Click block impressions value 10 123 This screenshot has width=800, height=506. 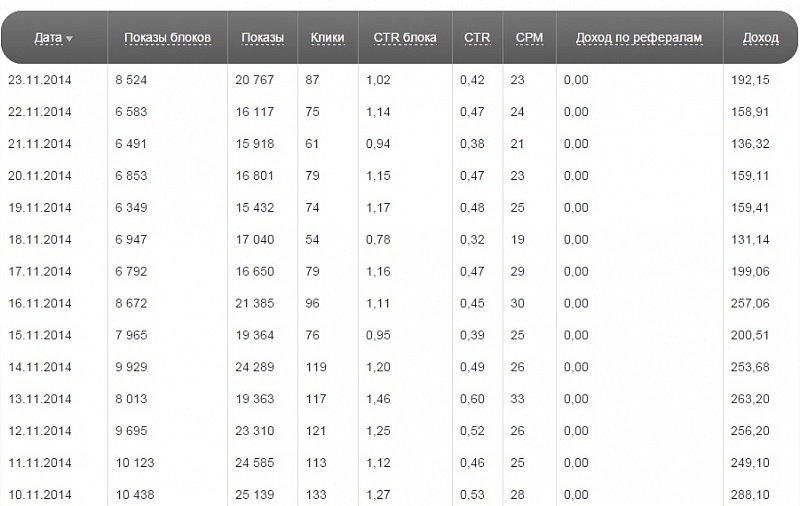(x=135, y=463)
